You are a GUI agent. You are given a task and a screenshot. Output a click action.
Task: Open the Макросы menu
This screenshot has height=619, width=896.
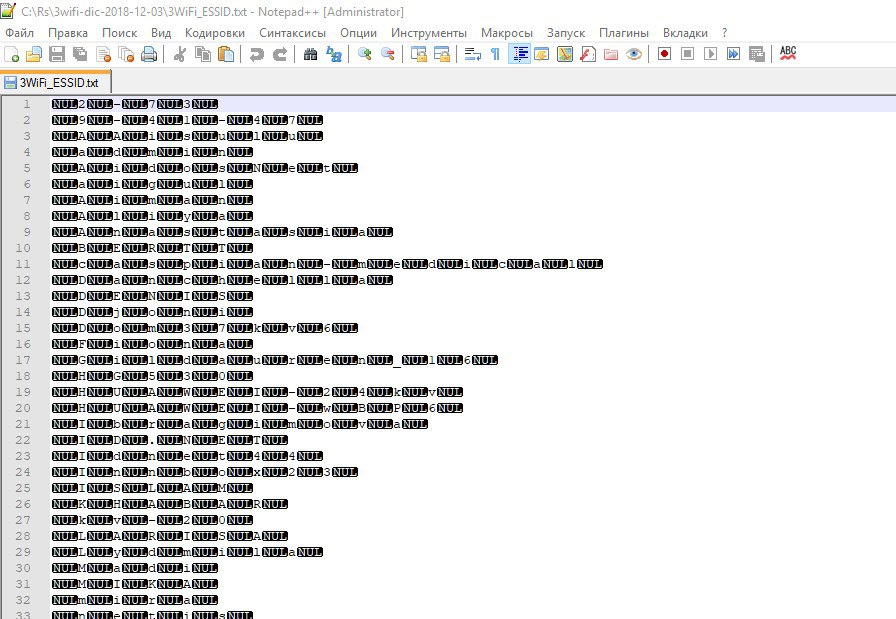pos(507,33)
